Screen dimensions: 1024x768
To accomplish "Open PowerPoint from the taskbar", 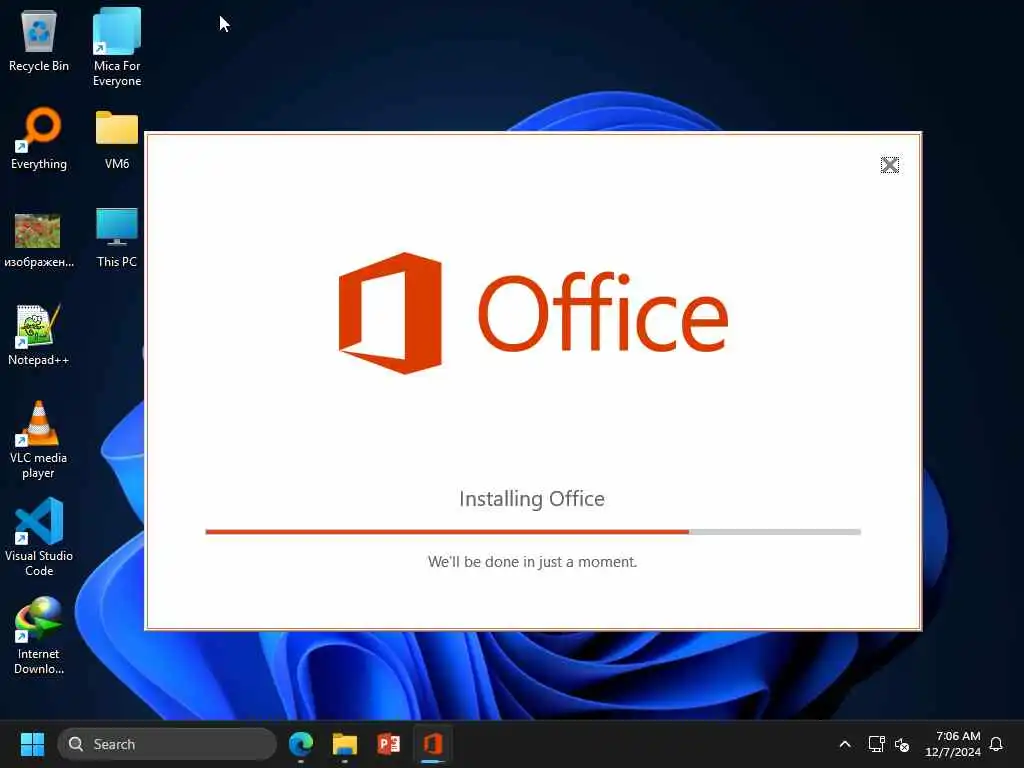I will [x=389, y=744].
